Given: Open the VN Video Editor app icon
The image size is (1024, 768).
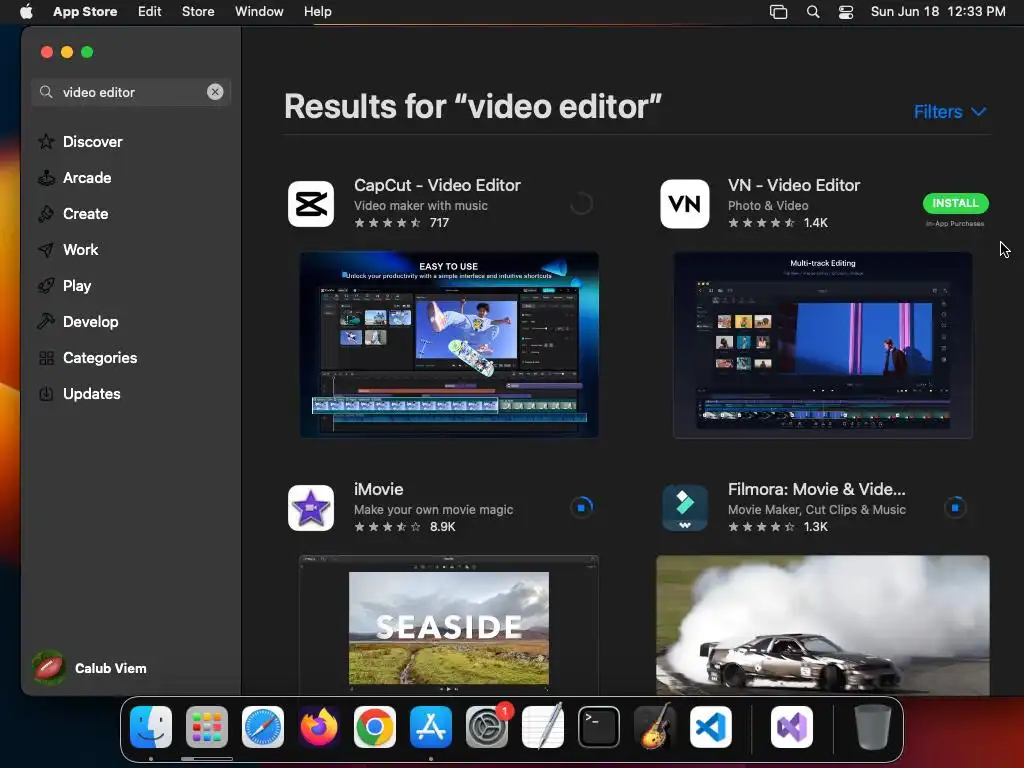Looking at the screenshot, I should pos(684,204).
